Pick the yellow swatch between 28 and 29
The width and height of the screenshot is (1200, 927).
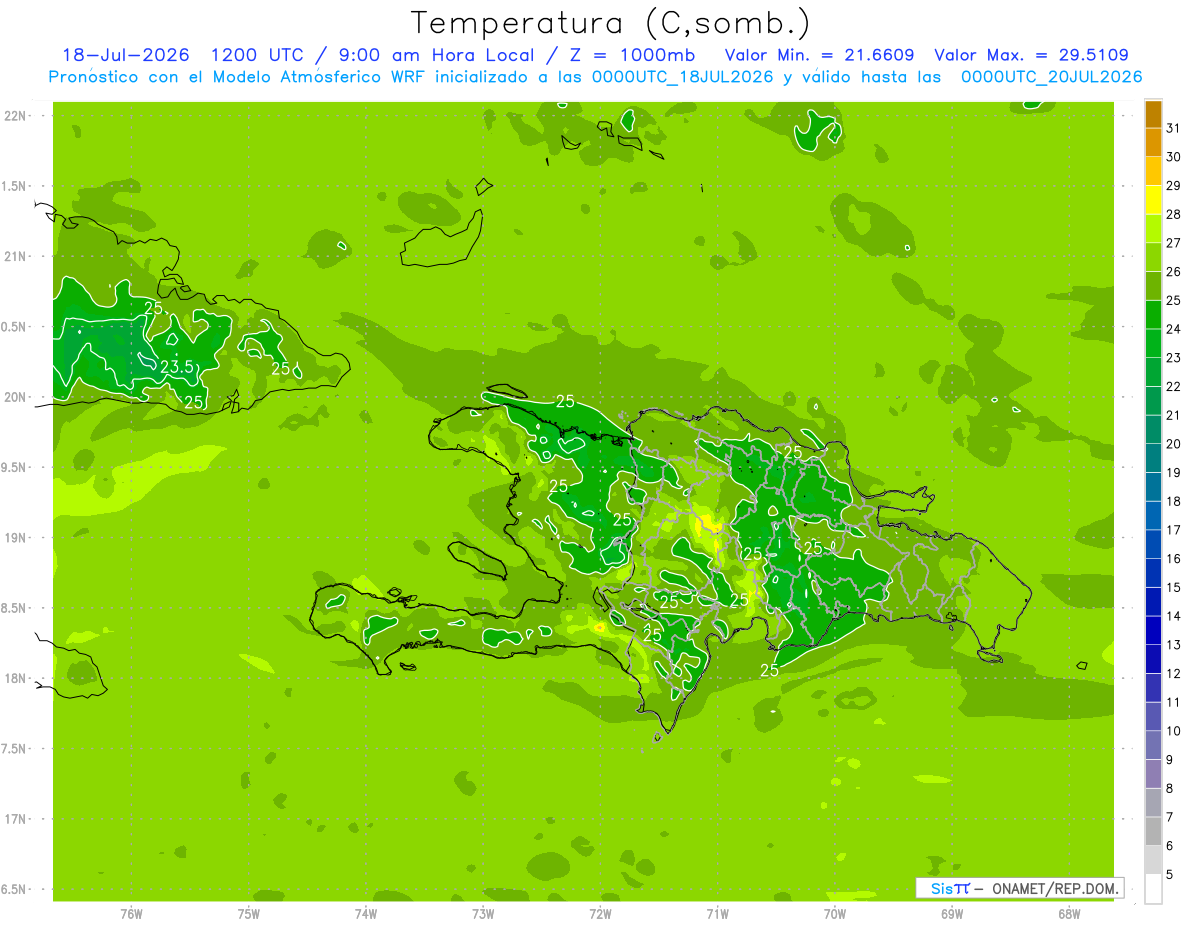coord(1153,200)
